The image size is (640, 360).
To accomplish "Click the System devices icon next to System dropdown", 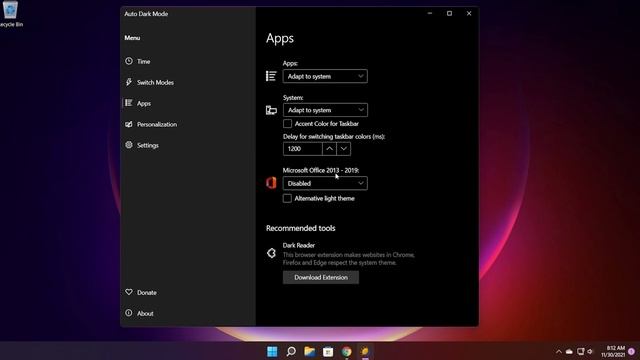I will click(x=271, y=110).
